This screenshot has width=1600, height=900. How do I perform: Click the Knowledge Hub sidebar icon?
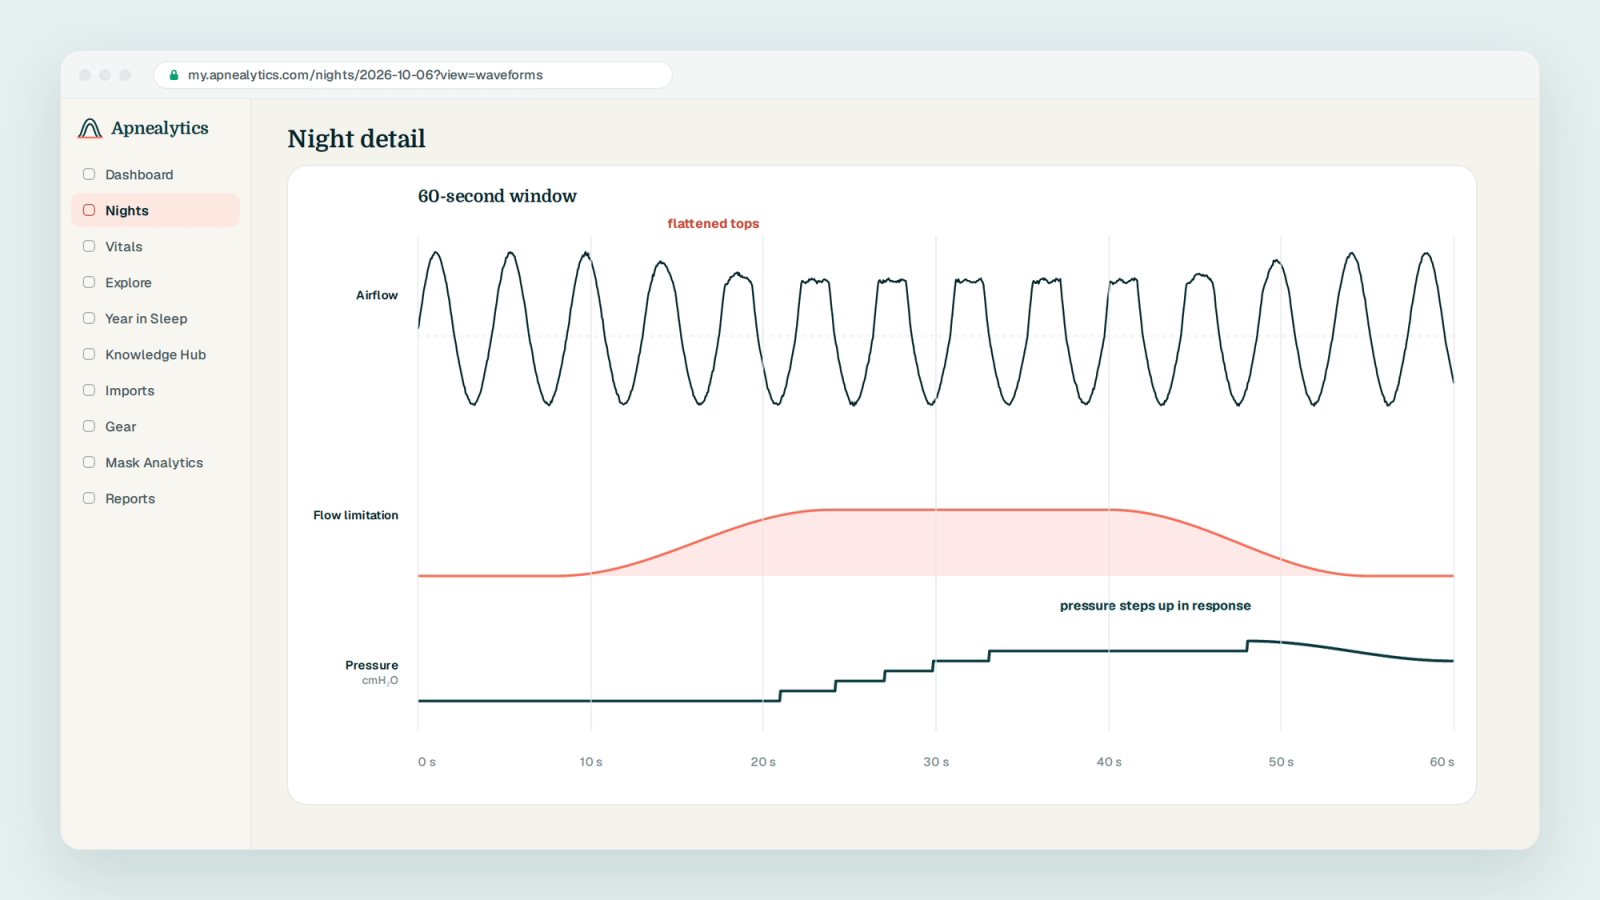(x=89, y=354)
